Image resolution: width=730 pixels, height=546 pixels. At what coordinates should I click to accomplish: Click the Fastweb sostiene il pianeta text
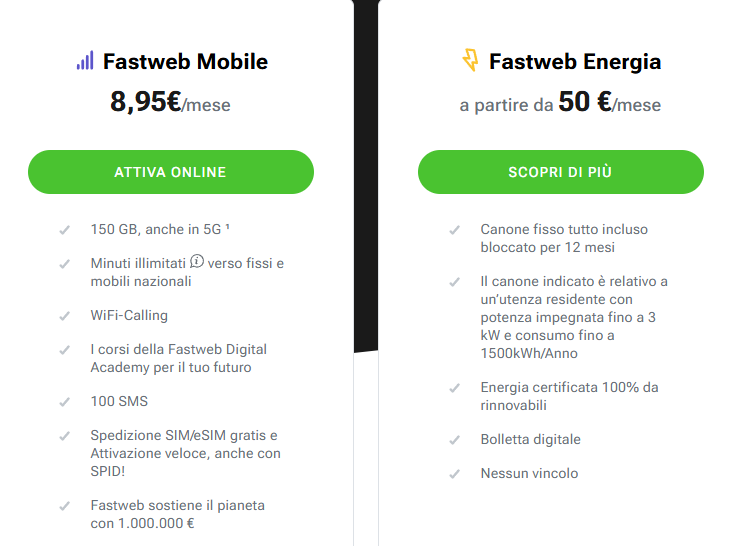pyautogui.click(x=177, y=514)
